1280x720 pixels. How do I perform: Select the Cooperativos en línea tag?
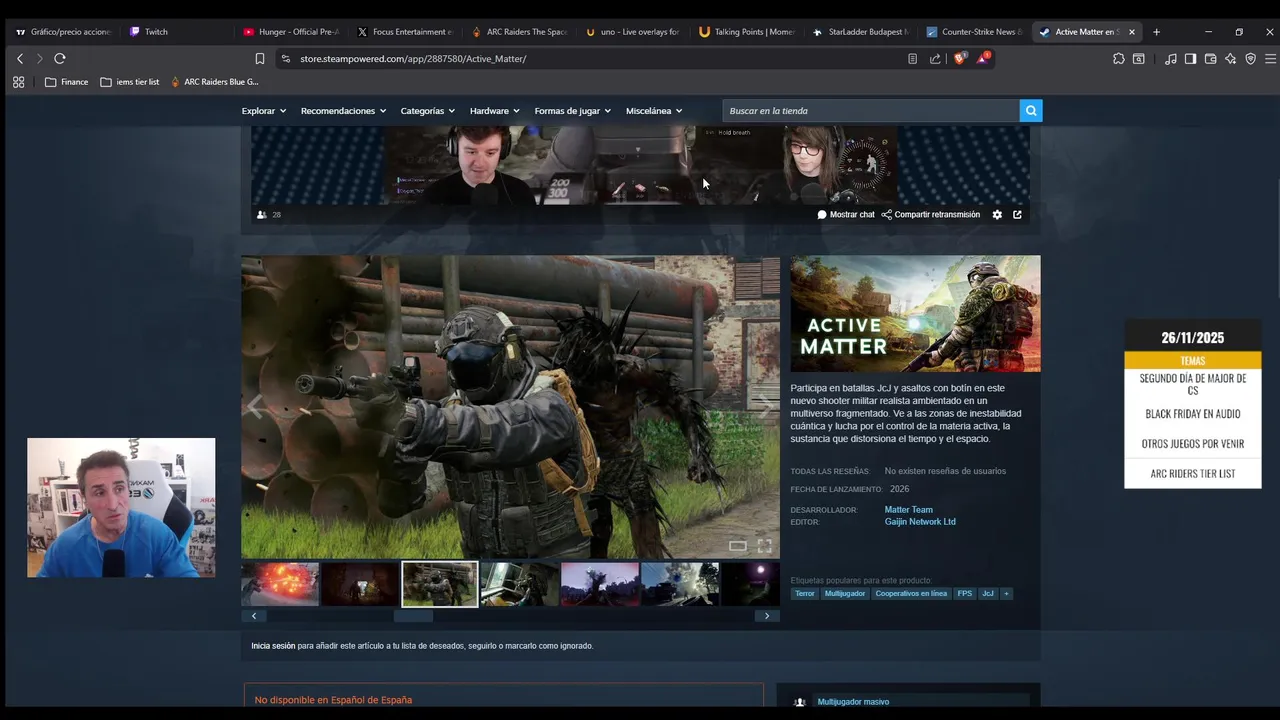[911, 594]
